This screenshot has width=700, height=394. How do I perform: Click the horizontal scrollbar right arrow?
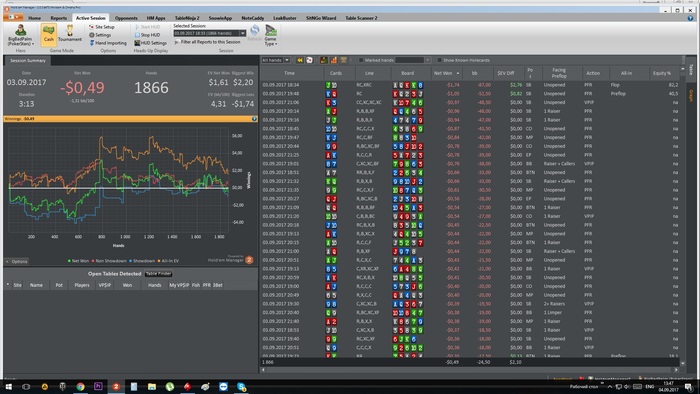tap(676, 370)
